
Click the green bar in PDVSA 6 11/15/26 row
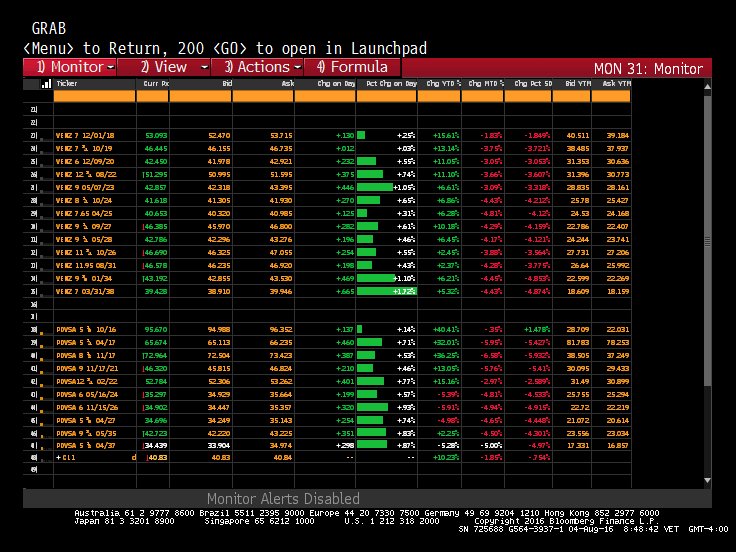[372, 407]
